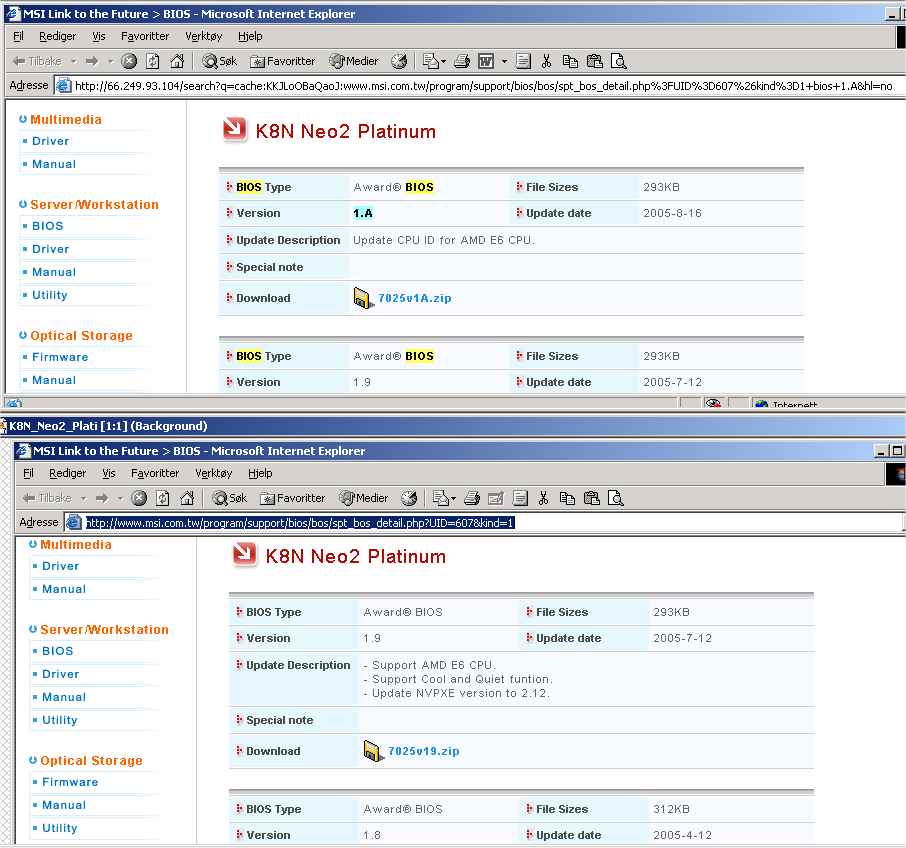Image resolution: width=906 pixels, height=848 pixels.
Task: Click Cut scissors icon in Google-cache window
Action: (x=547, y=61)
